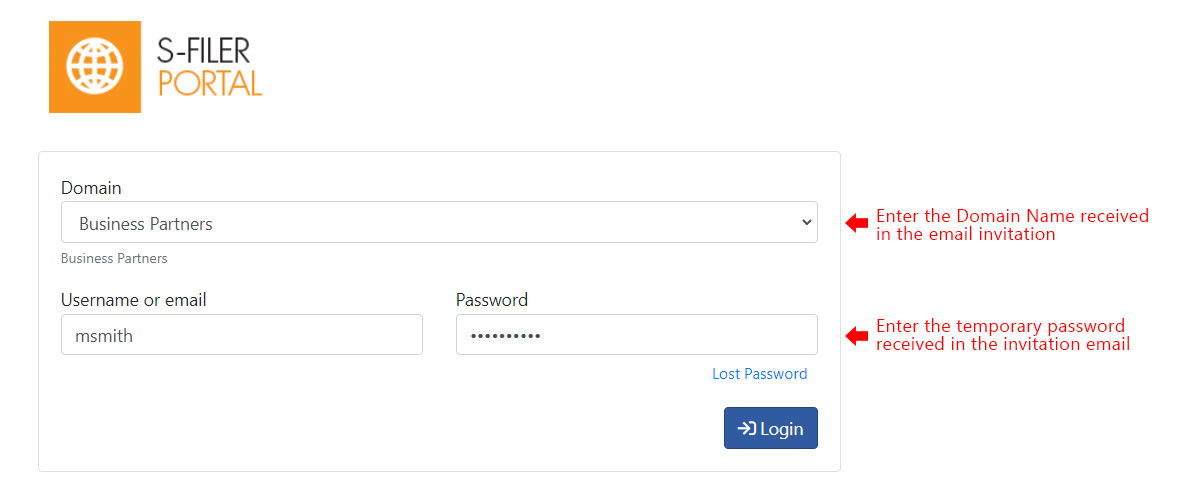Open the Lost Password link
Viewport: 1200px width, 503px height.
(760, 374)
